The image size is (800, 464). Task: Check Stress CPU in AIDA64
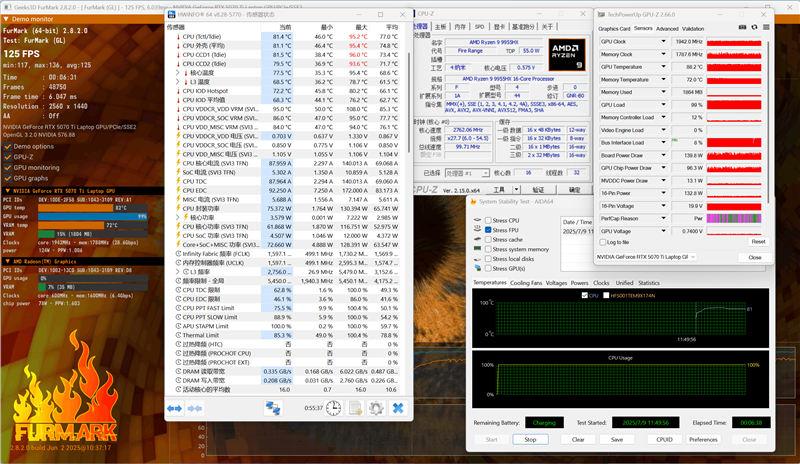pyautogui.click(x=488, y=221)
